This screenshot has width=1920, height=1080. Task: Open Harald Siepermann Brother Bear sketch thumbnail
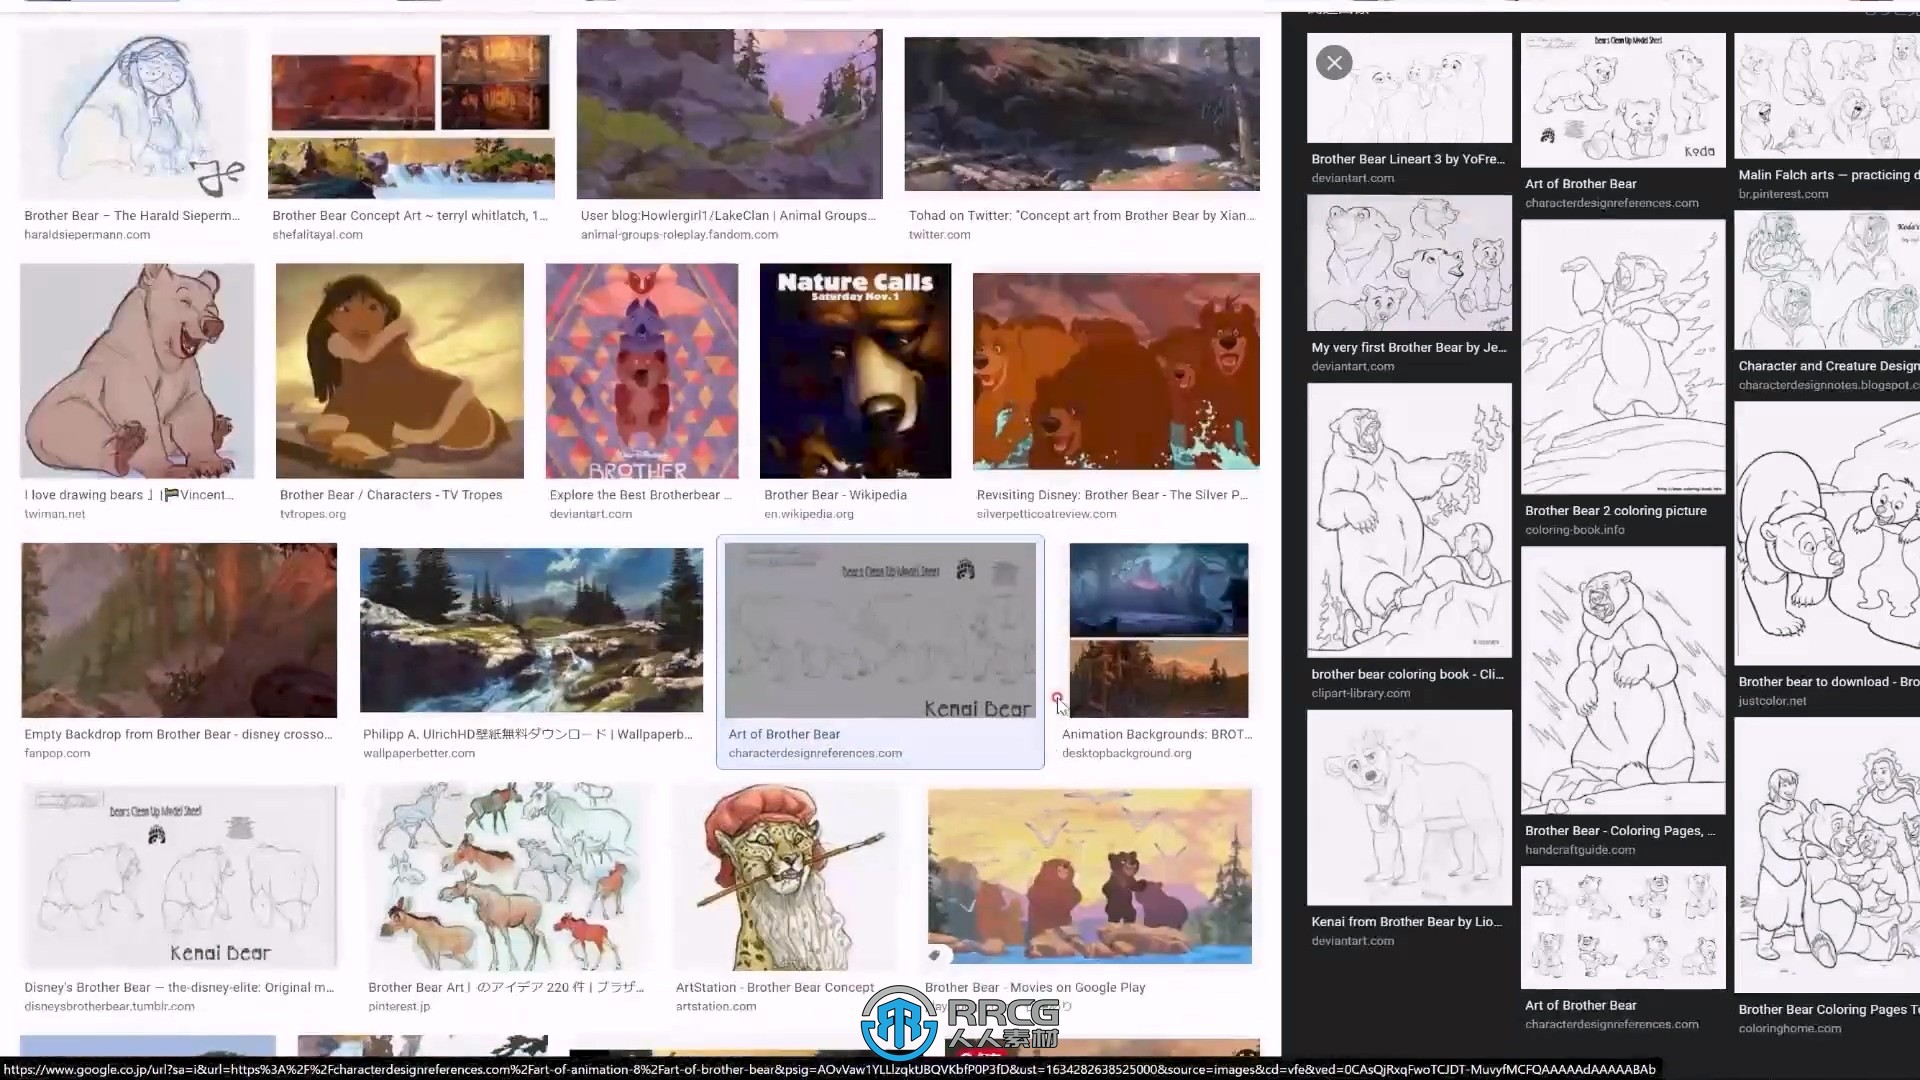(133, 114)
